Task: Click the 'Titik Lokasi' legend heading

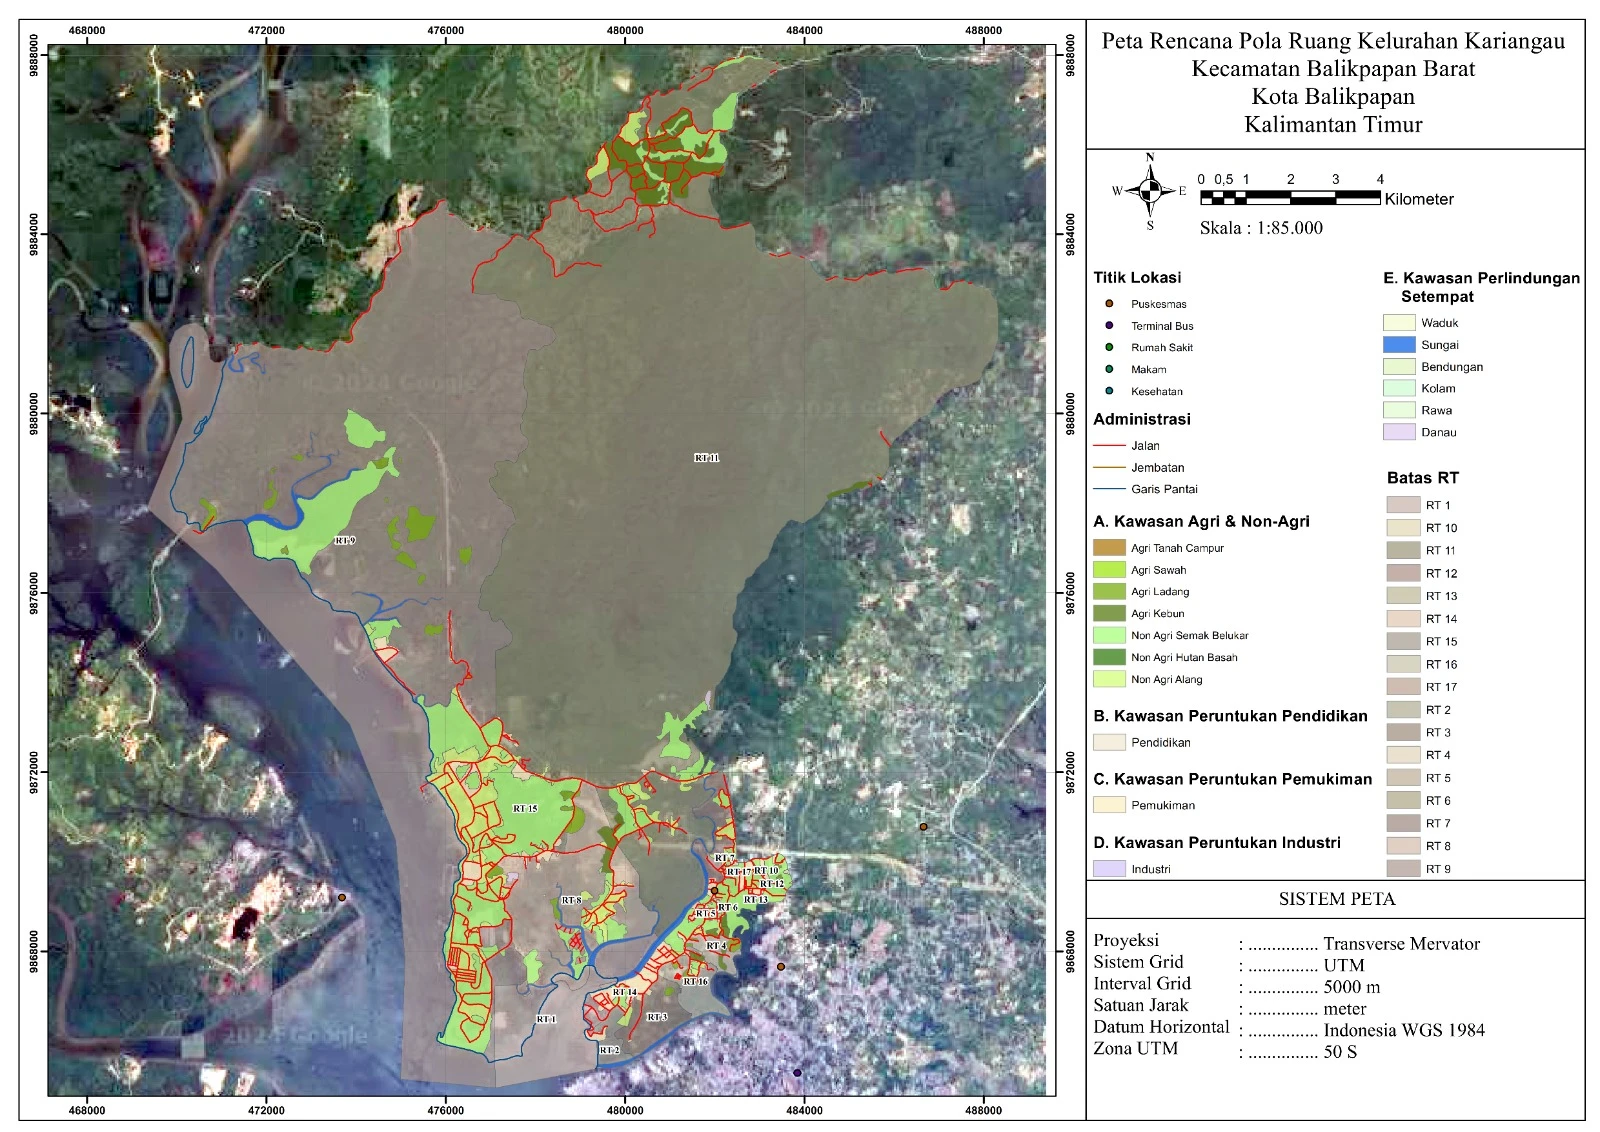Action: coord(1137,278)
